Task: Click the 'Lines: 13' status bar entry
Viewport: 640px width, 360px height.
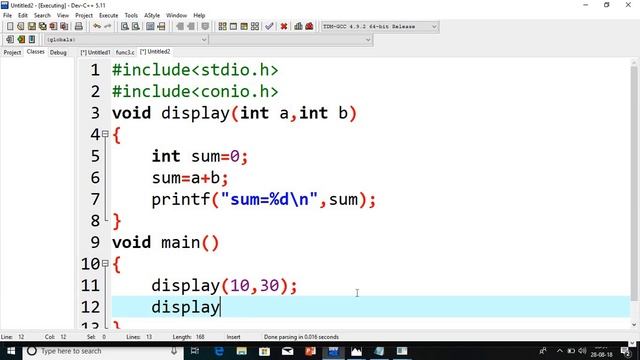Action: [139, 337]
